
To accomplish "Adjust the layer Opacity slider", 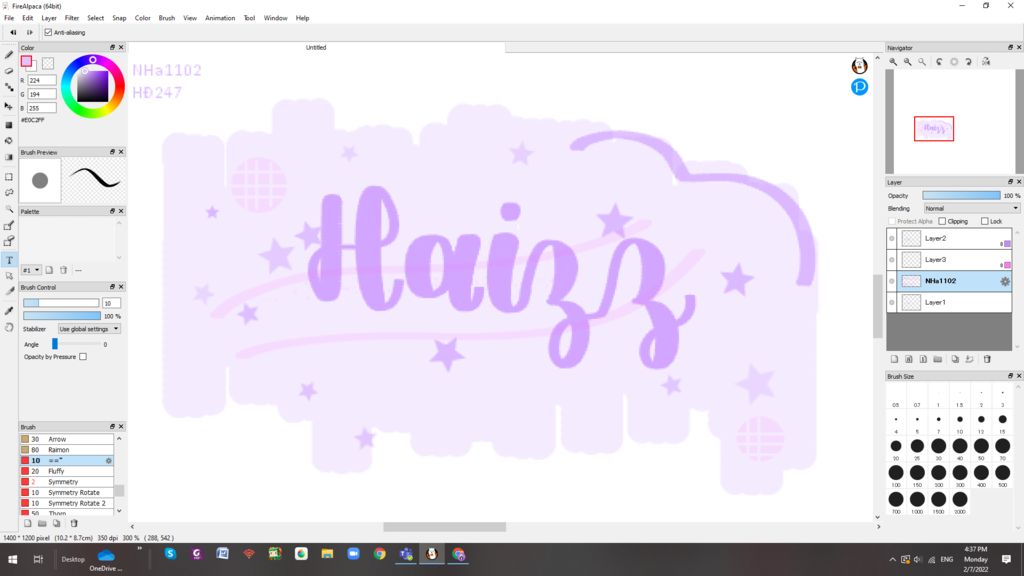I will point(961,195).
